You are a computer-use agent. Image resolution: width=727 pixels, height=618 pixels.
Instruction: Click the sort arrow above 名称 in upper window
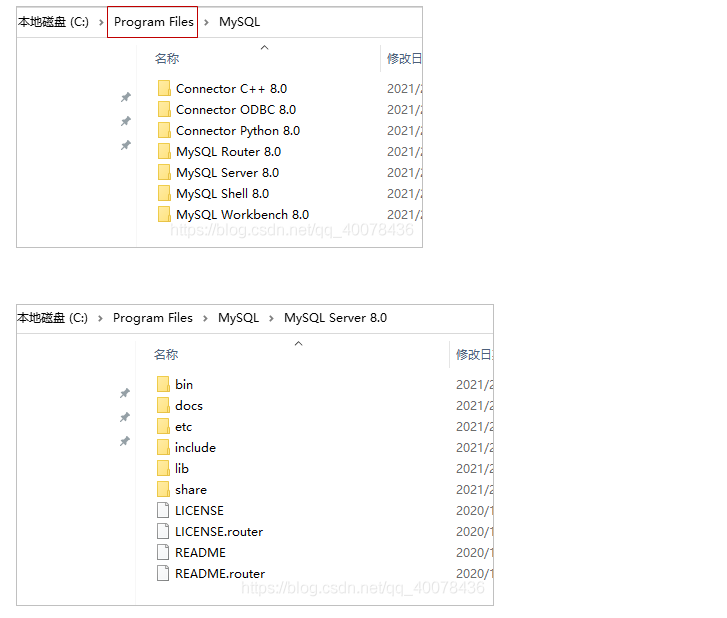click(x=264, y=47)
